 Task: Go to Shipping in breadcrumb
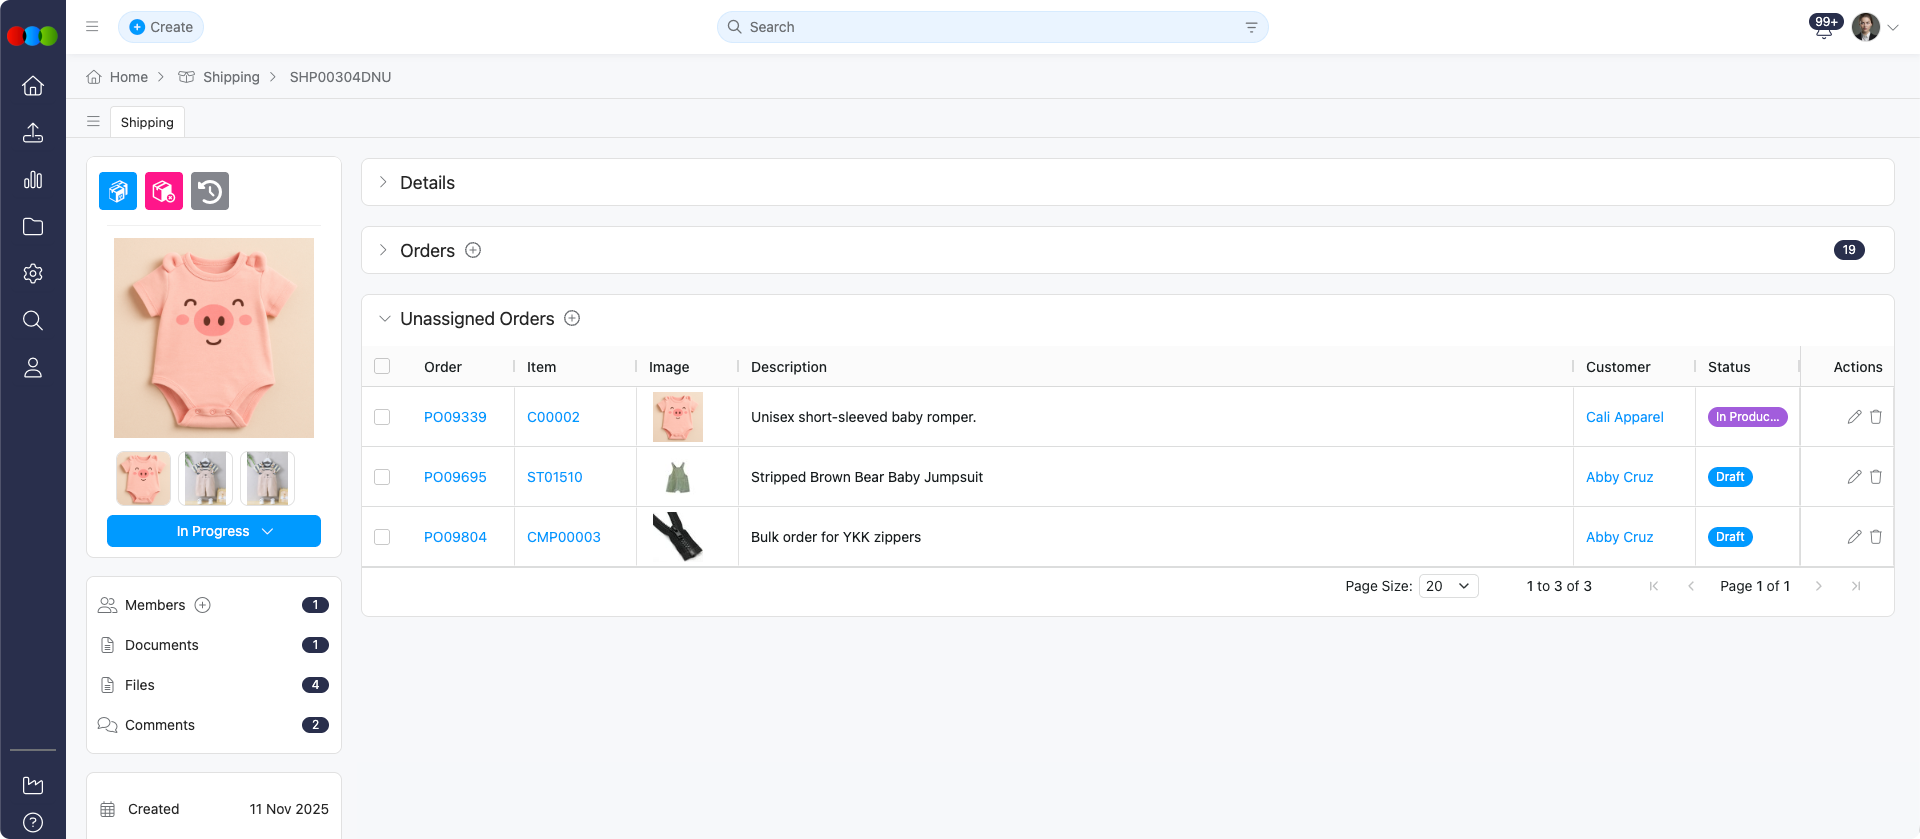click(x=231, y=77)
